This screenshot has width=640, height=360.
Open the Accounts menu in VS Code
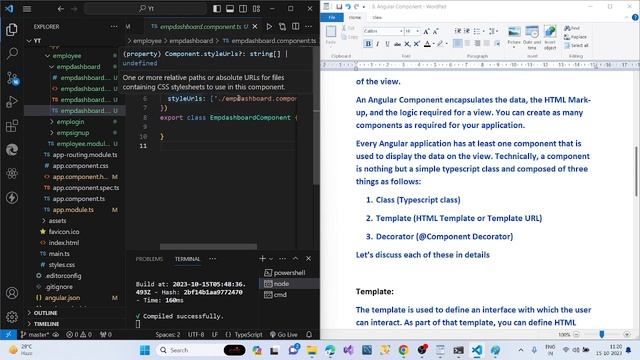click(x=12, y=293)
